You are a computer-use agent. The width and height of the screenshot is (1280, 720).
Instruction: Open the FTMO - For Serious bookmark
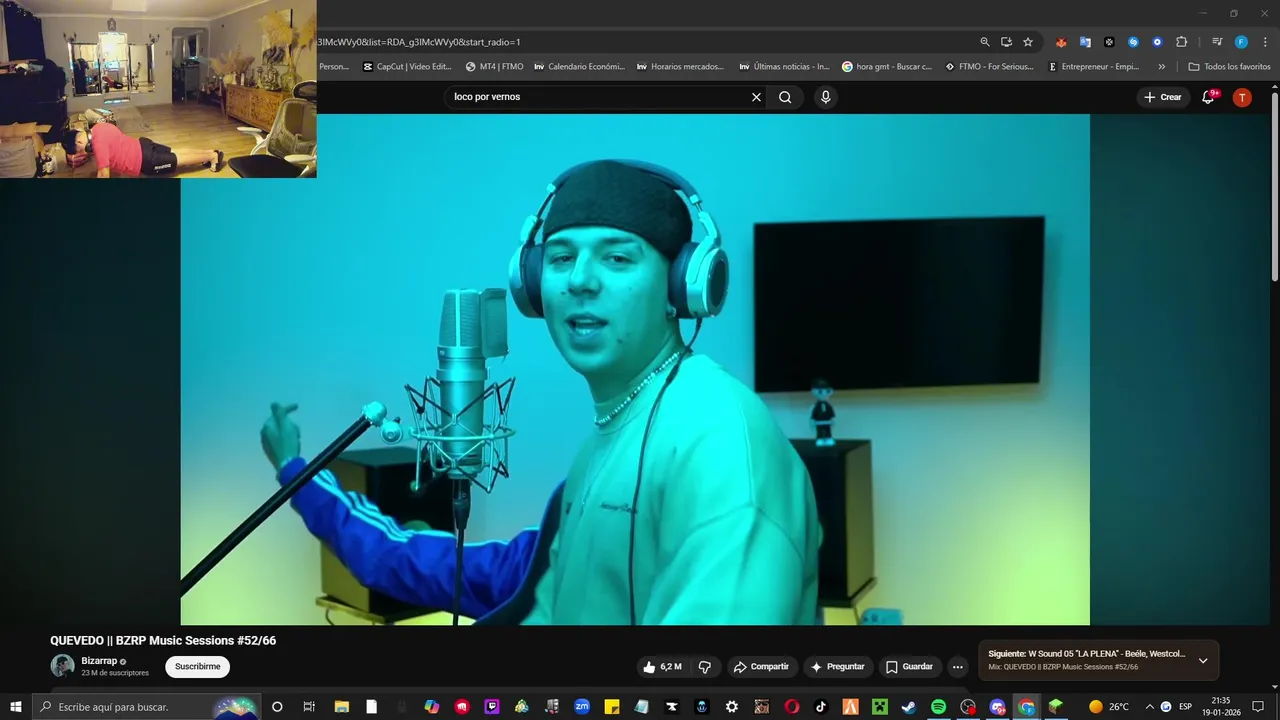(989, 67)
